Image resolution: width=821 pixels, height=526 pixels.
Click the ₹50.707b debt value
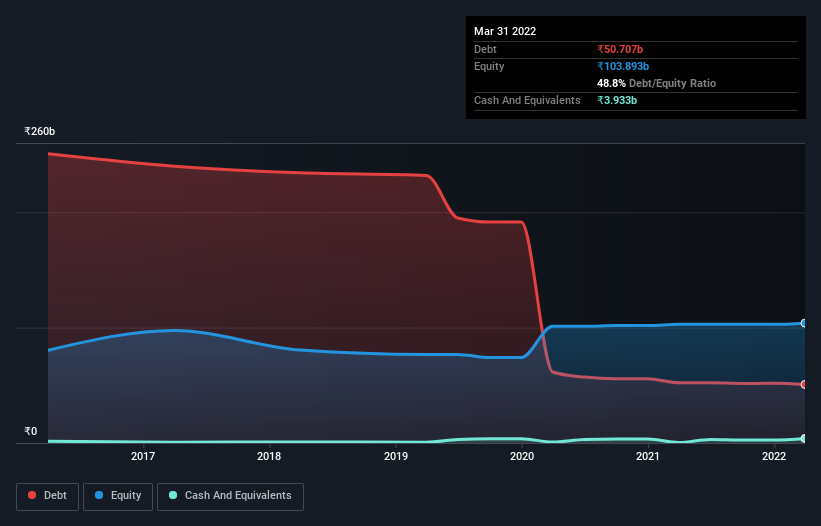[x=620, y=49]
